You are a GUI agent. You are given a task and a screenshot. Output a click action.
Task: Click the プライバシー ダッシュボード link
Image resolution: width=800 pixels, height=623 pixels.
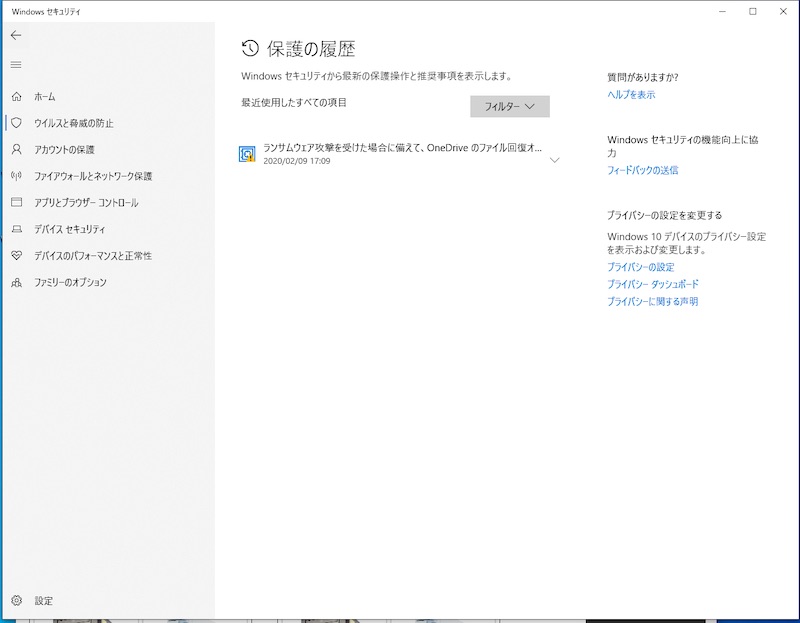tap(653, 284)
